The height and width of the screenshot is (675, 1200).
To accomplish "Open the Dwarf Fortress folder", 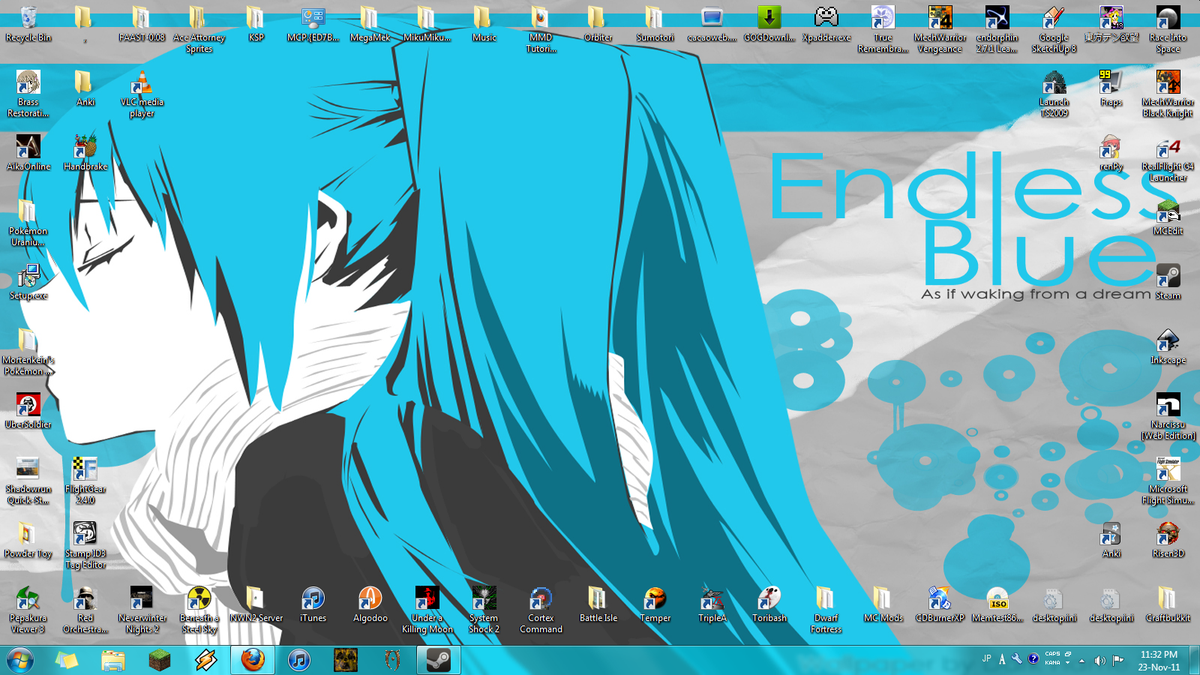I will [826, 610].
